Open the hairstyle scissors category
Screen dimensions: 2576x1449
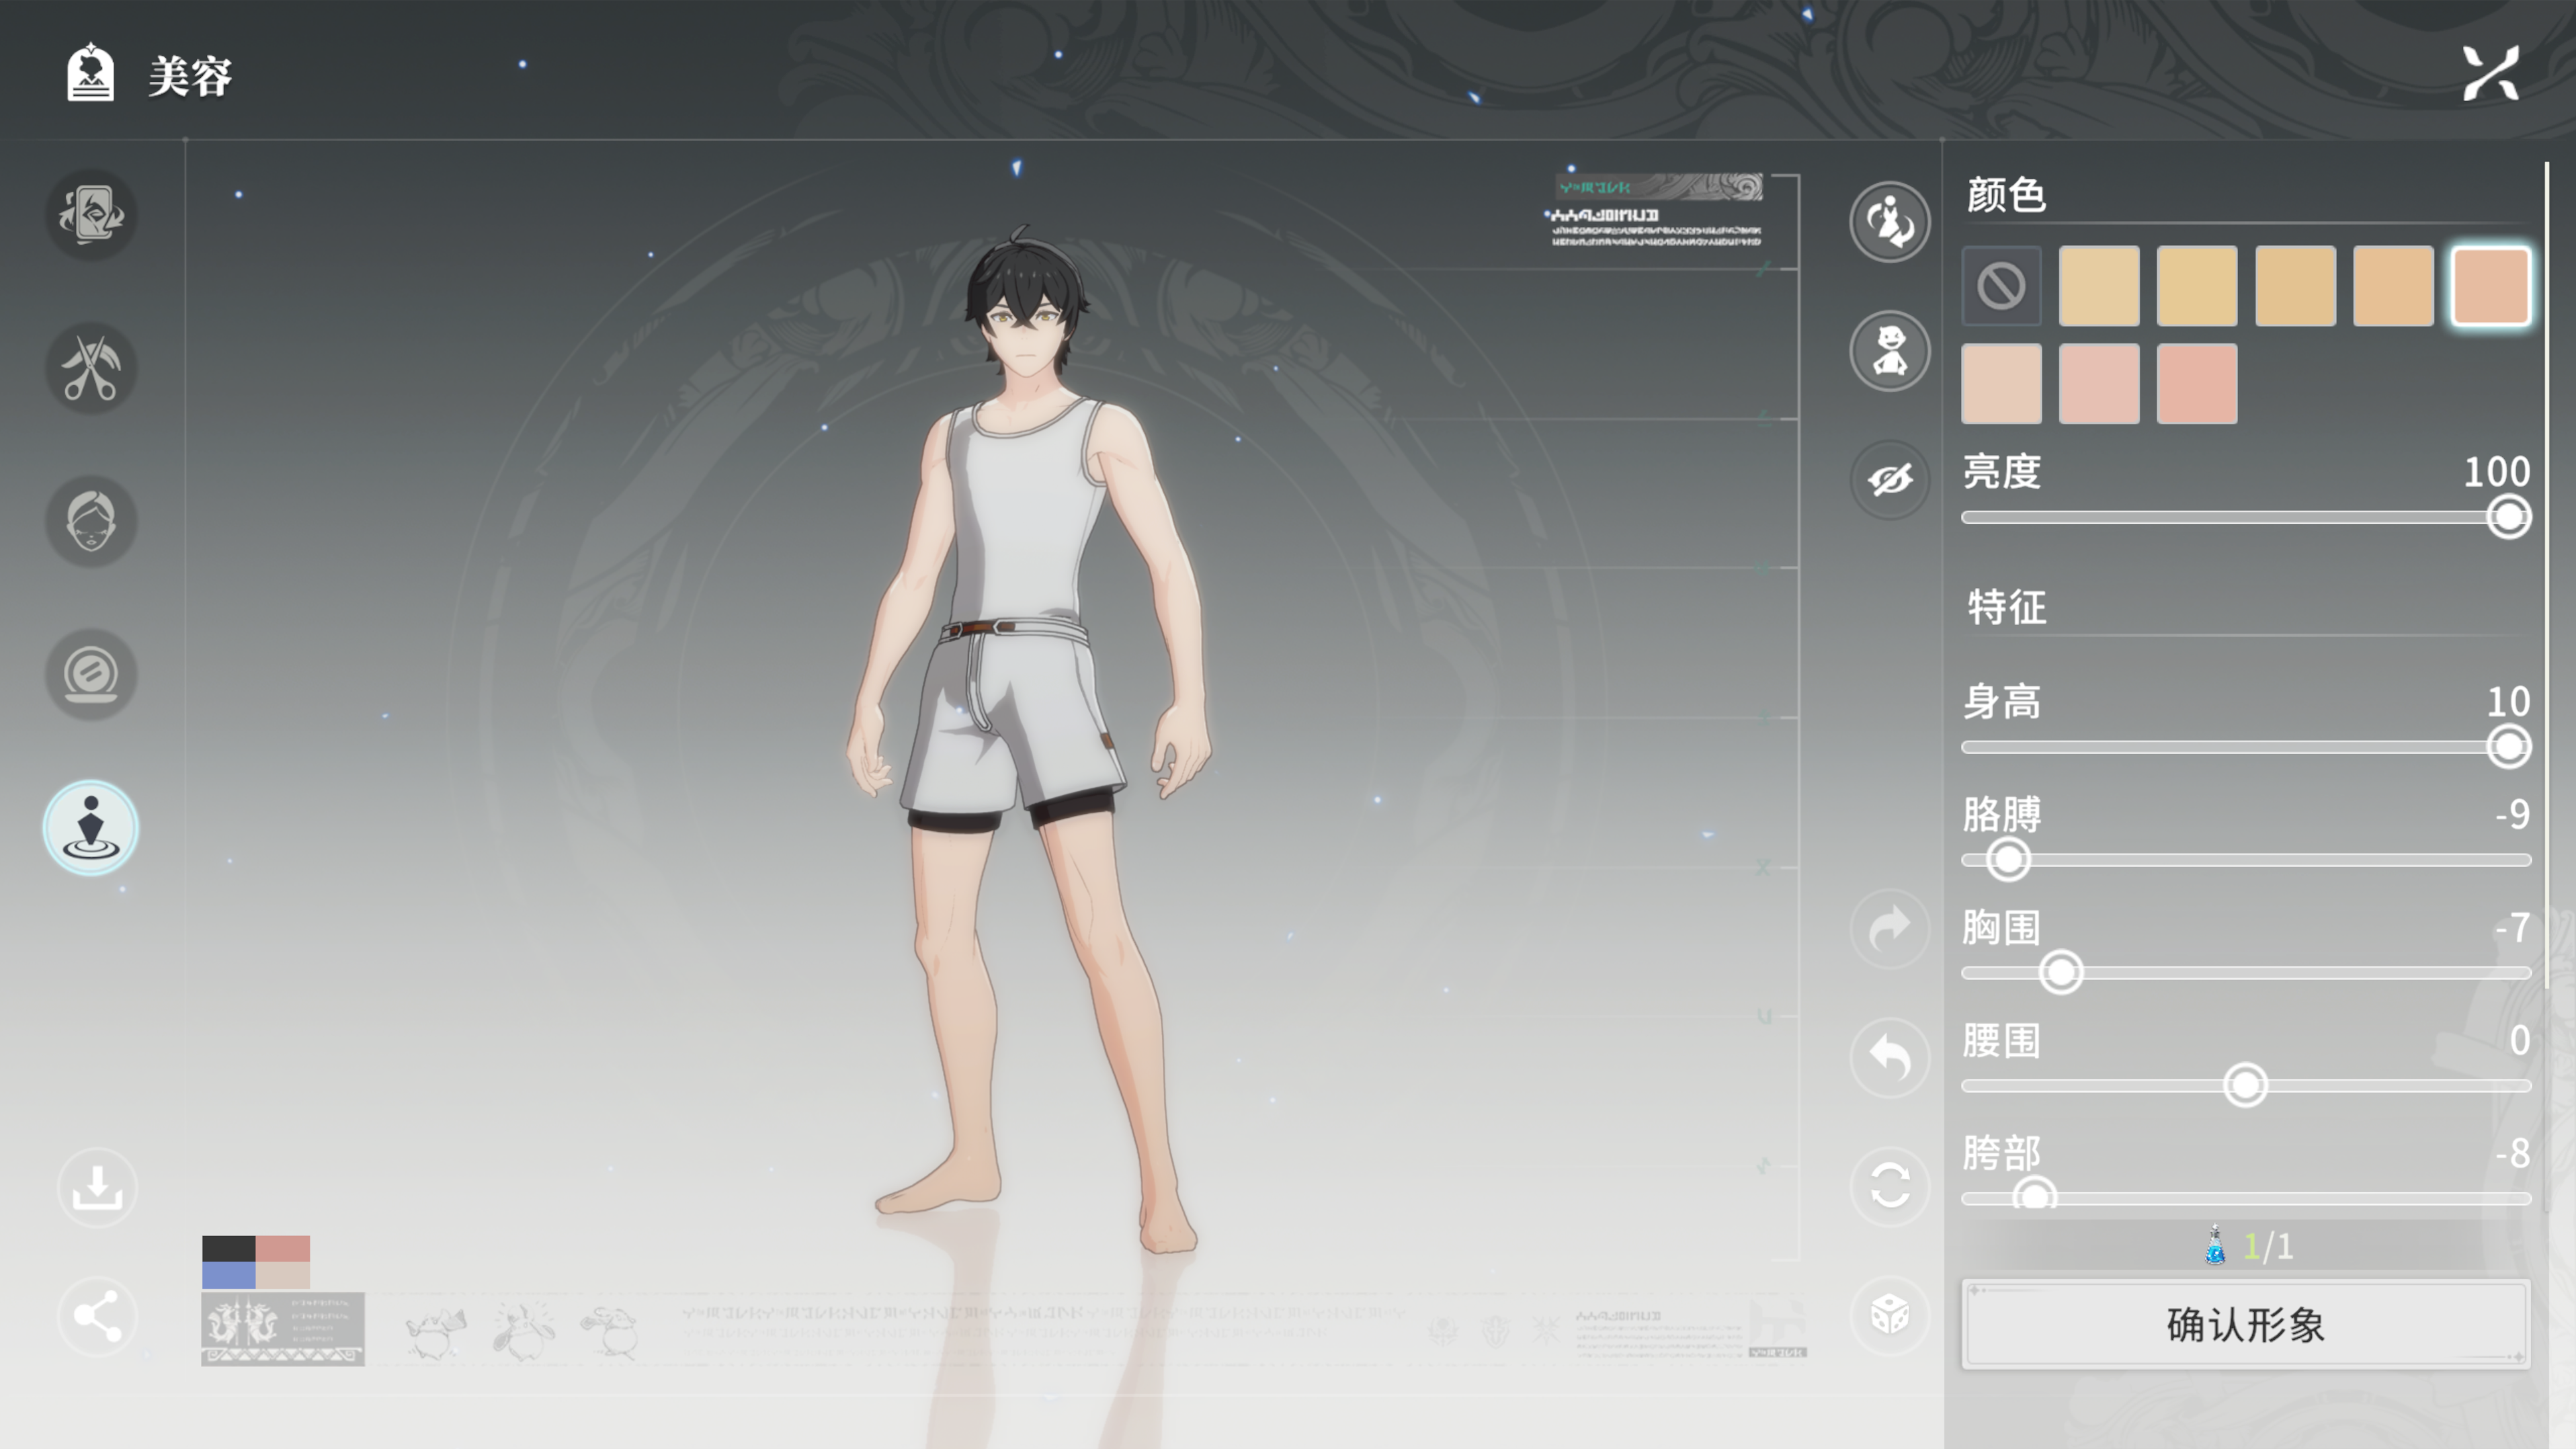pyautogui.click(x=91, y=369)
